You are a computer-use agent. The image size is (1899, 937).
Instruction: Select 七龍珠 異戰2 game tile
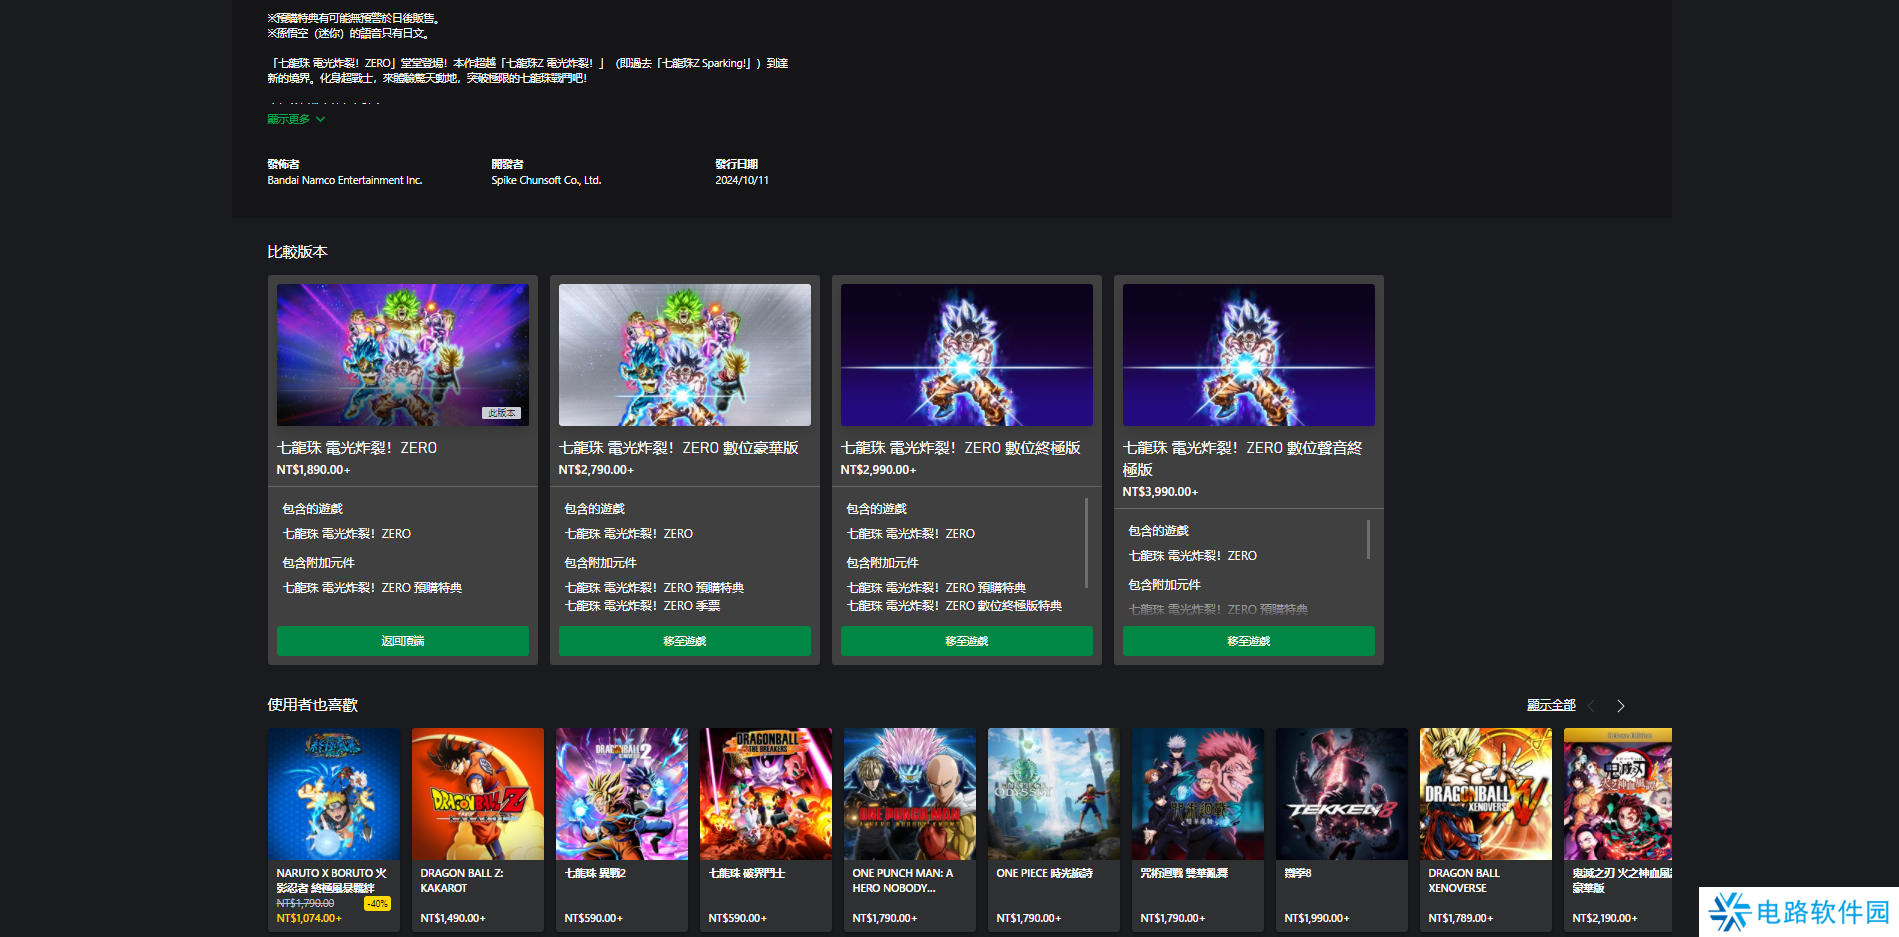coord(621,794)
